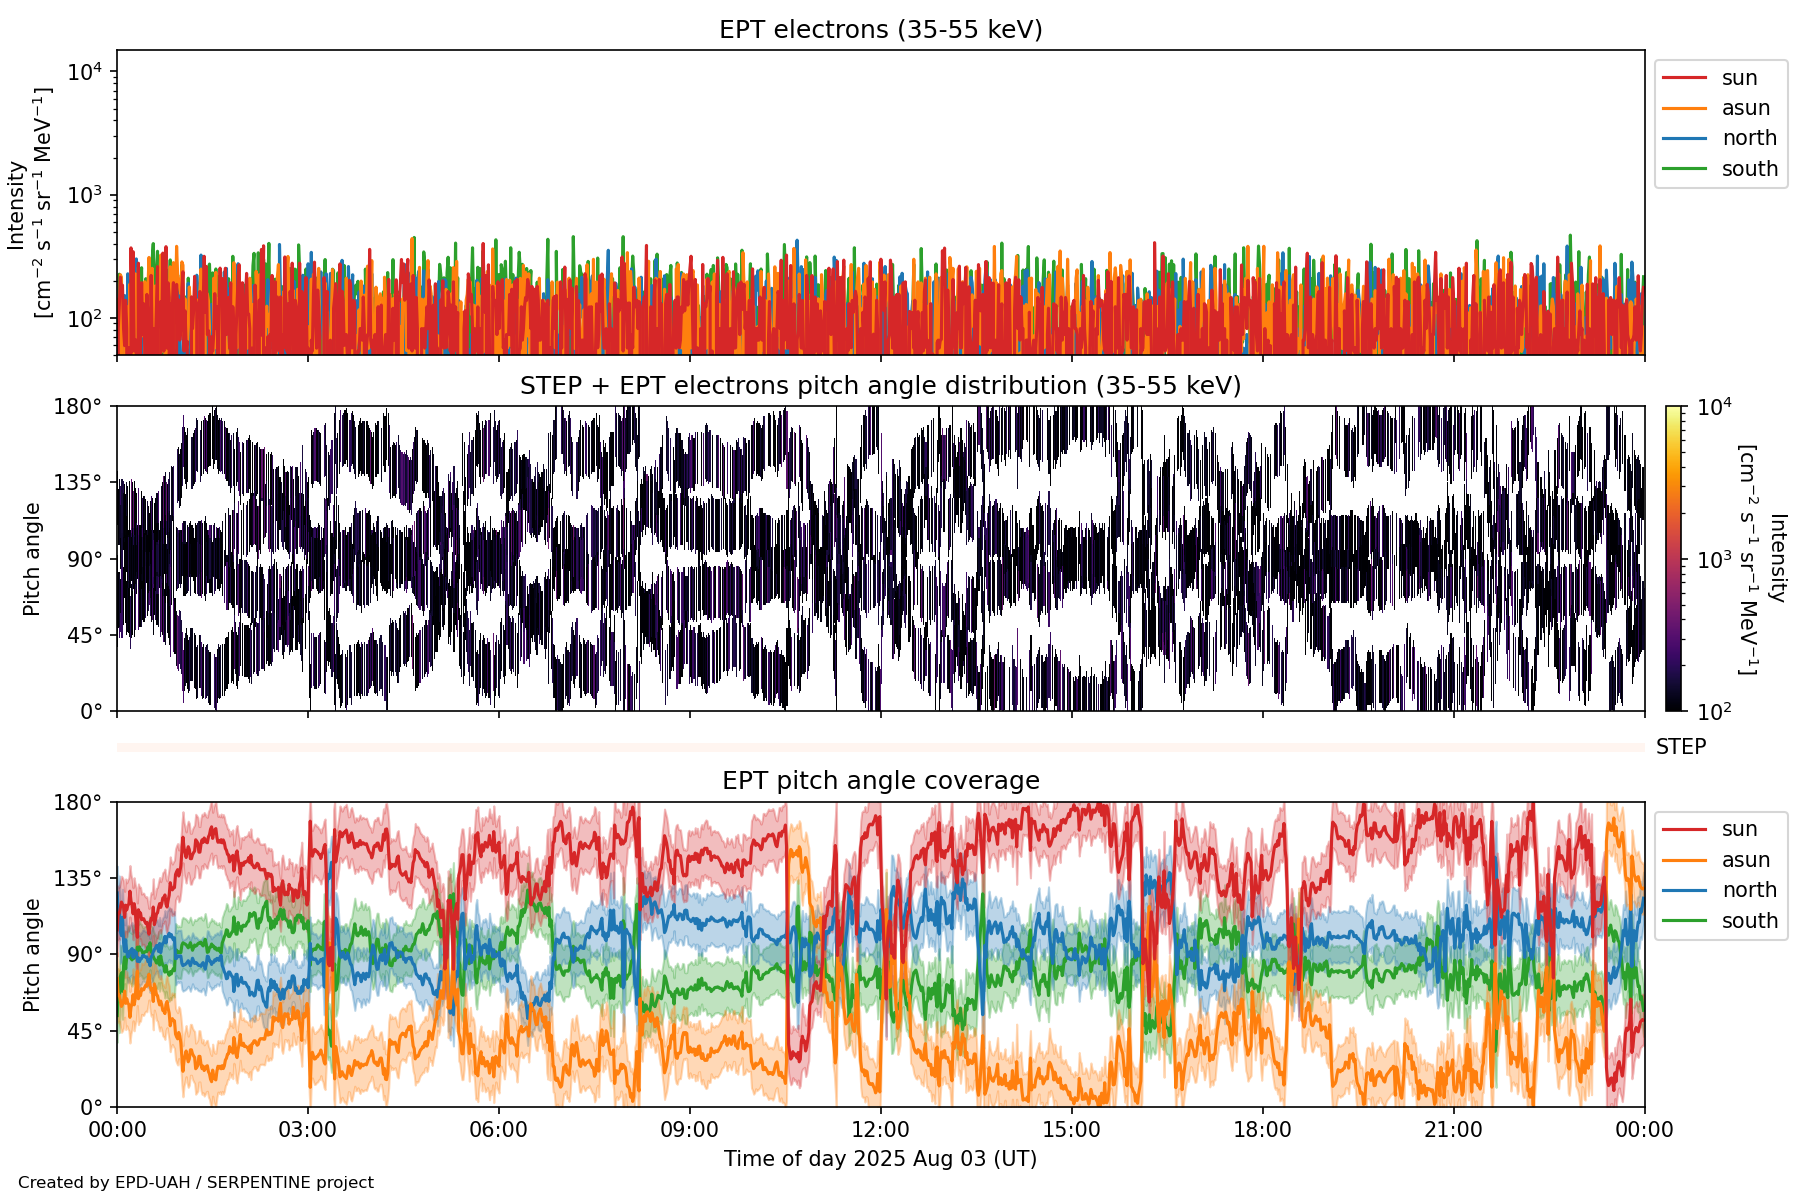Click the orange asun line sample in the EPT electrons legend
This screenshot has width=1800, height=1200.
1683,108
